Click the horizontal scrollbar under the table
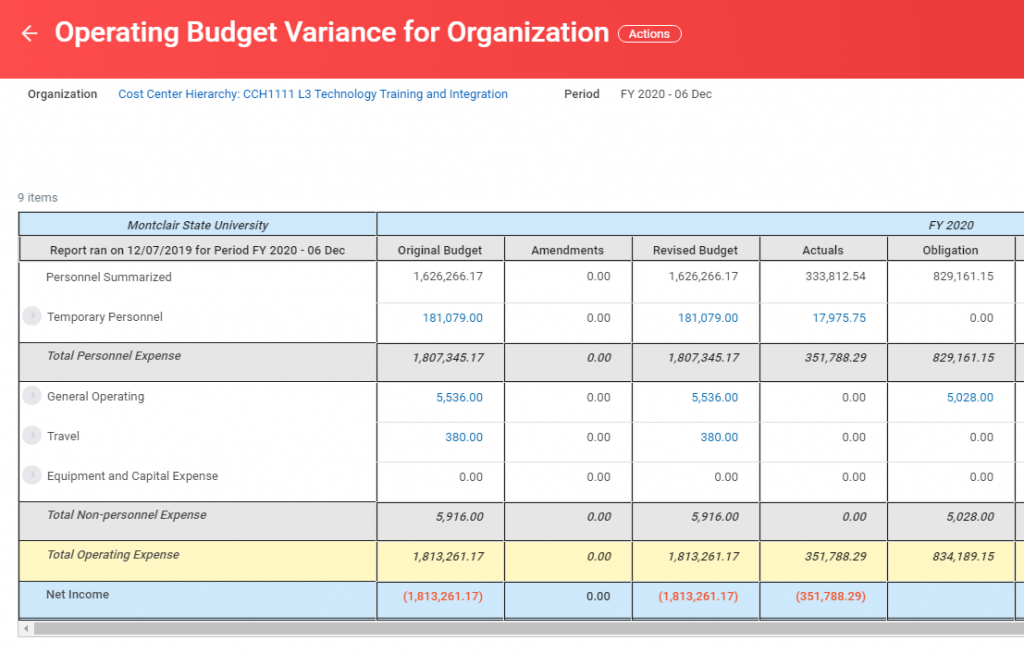The image size is (1024, 653). pyautogui.click(x=500, y=629)
